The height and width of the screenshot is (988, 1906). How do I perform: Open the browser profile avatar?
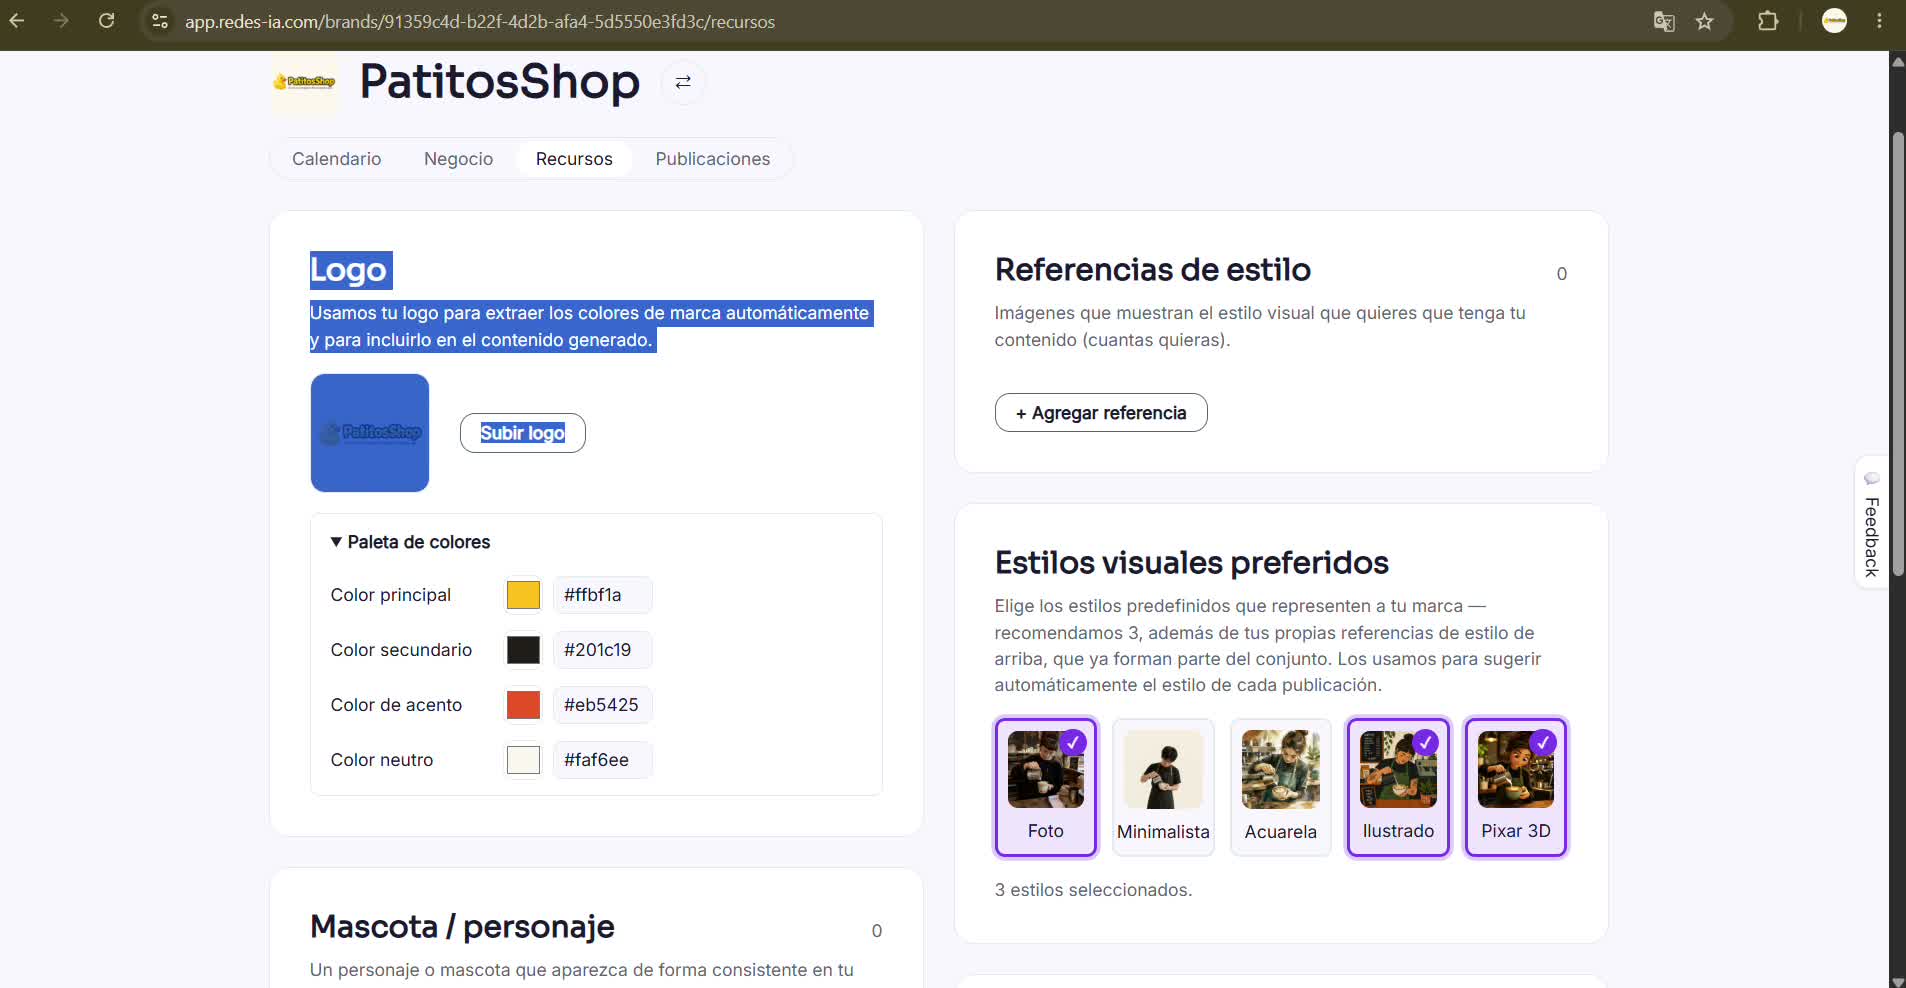(1834, 21)
